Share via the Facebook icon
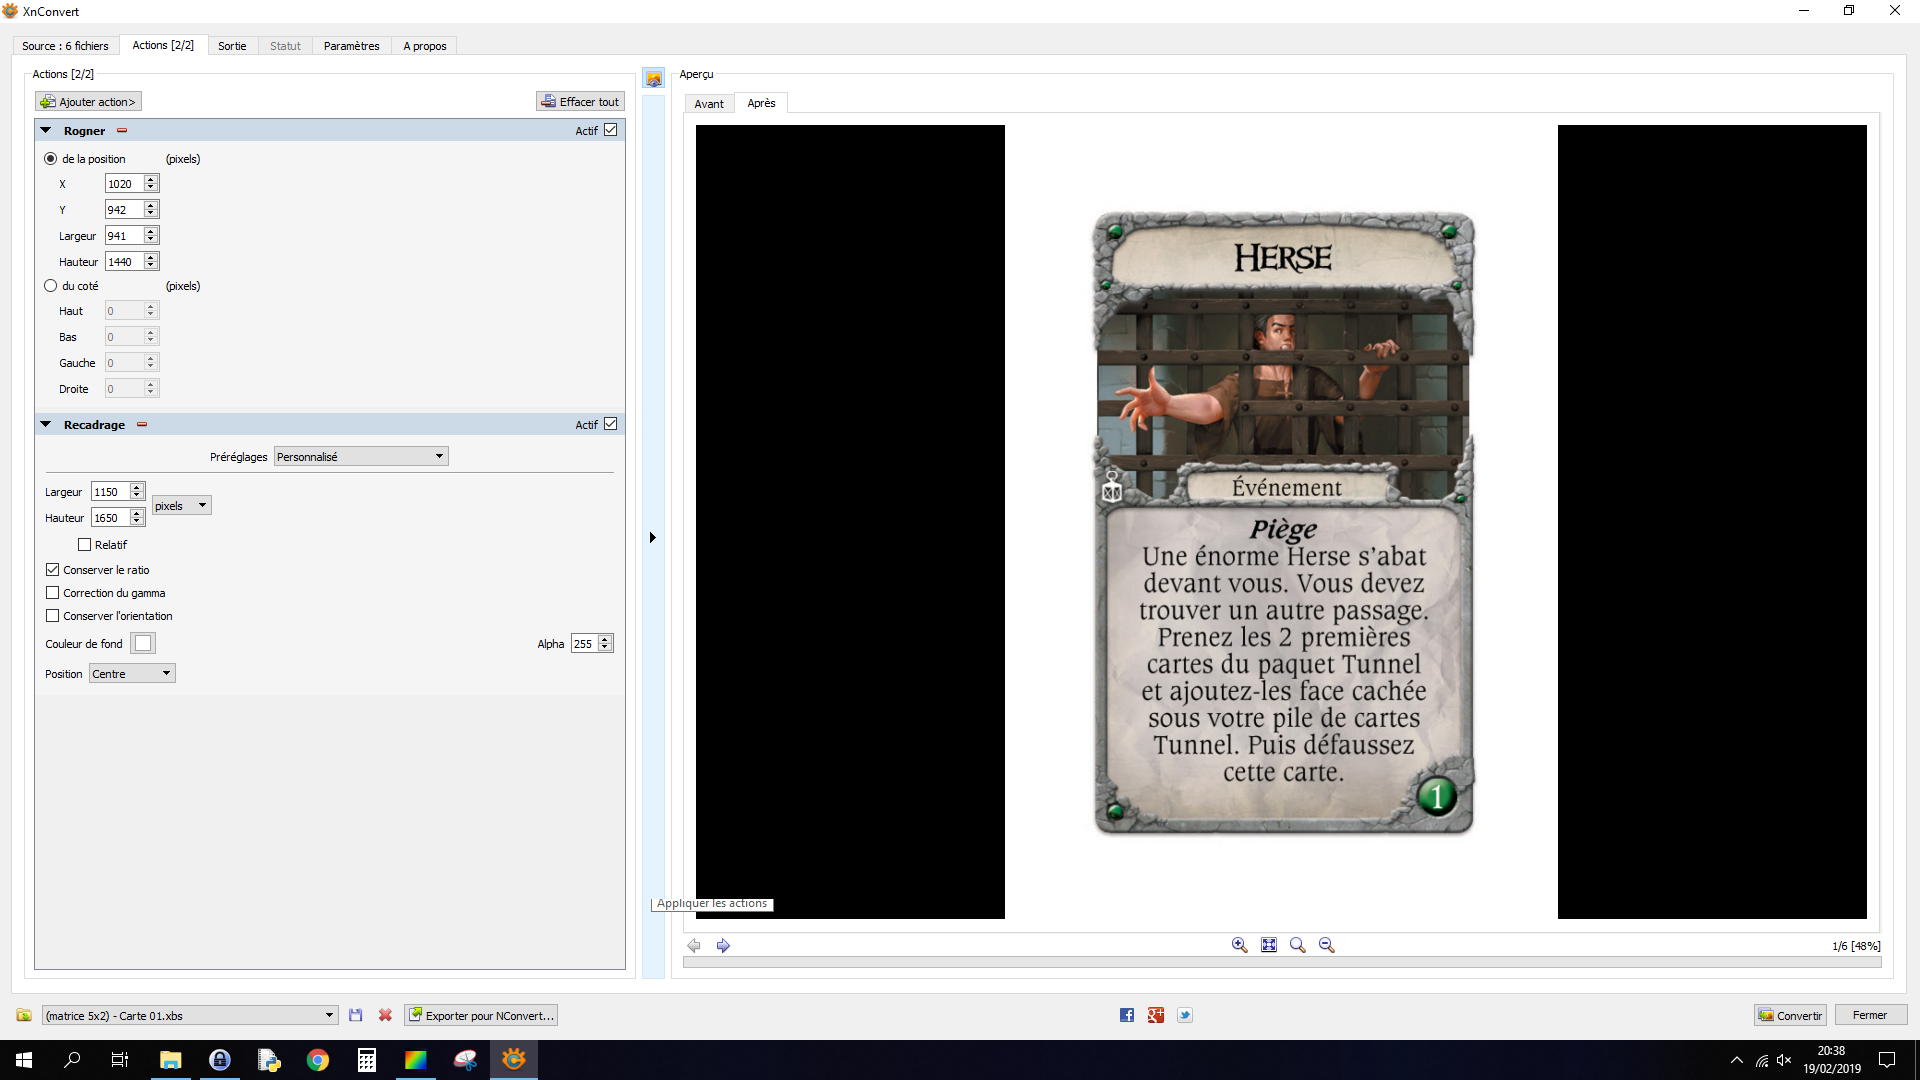Viewport: 1920px width, 1080px height. click(1127, 1015)
